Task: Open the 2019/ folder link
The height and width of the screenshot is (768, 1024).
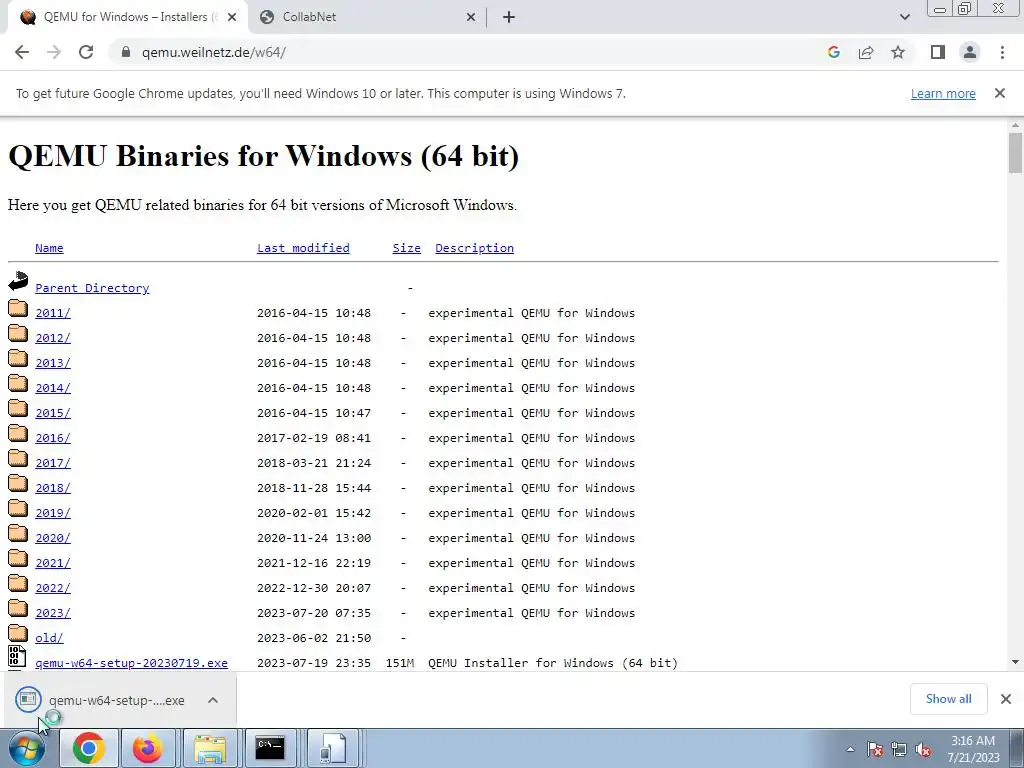Action: pyautogui.click(x=53, y=513)
